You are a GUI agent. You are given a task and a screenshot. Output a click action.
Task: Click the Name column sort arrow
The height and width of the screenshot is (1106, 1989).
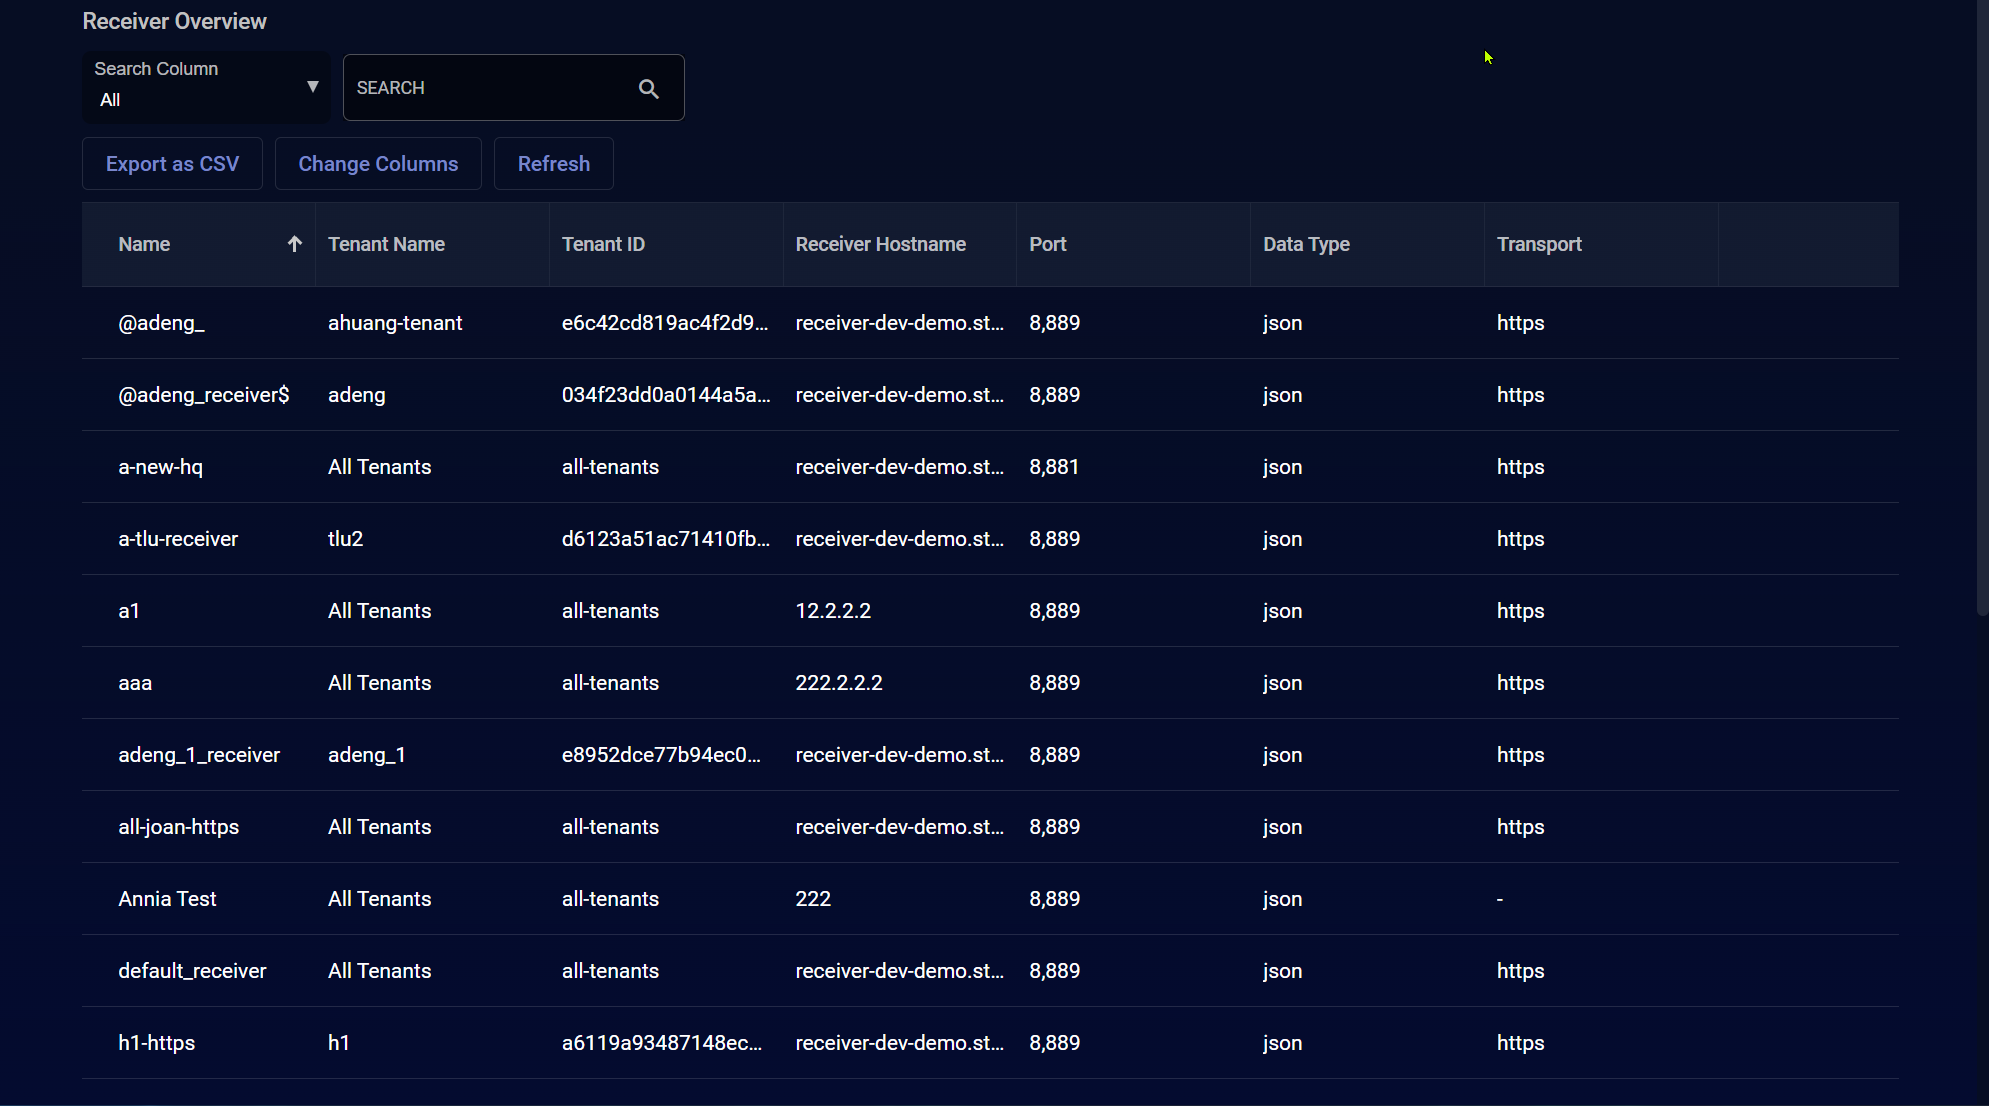pyautogui.click(x=294, y=244)
